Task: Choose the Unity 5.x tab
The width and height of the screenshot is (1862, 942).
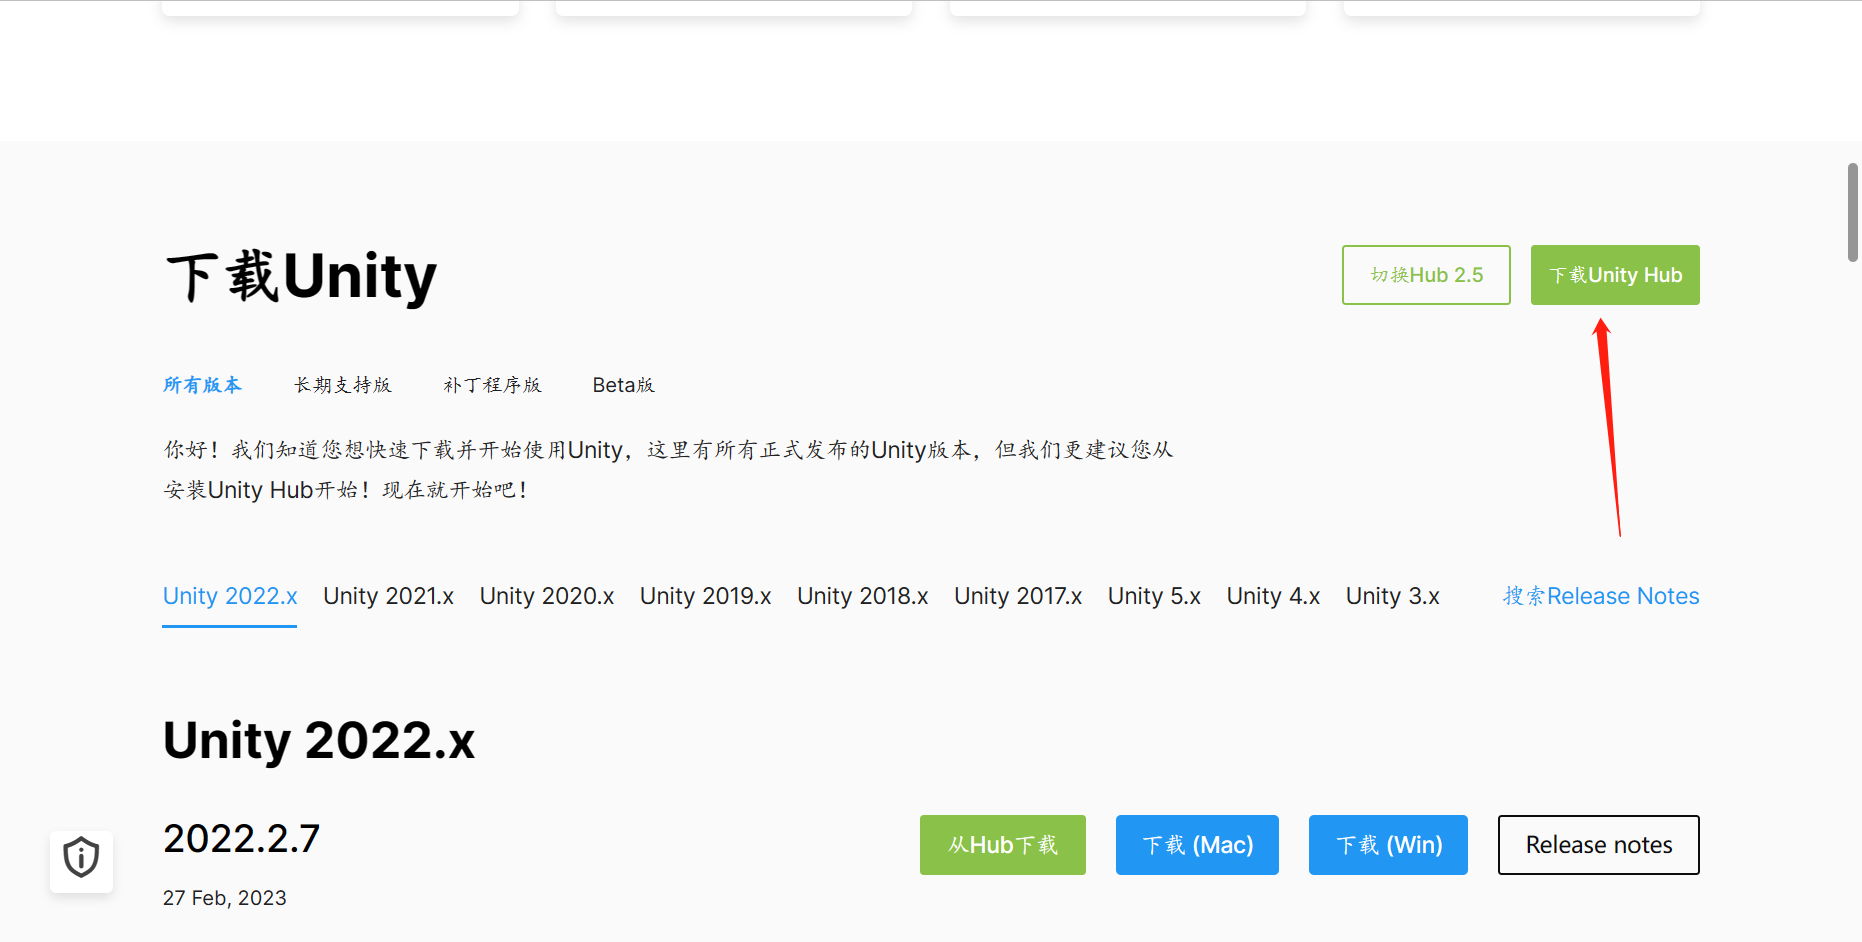Action: click(1154, 596)
